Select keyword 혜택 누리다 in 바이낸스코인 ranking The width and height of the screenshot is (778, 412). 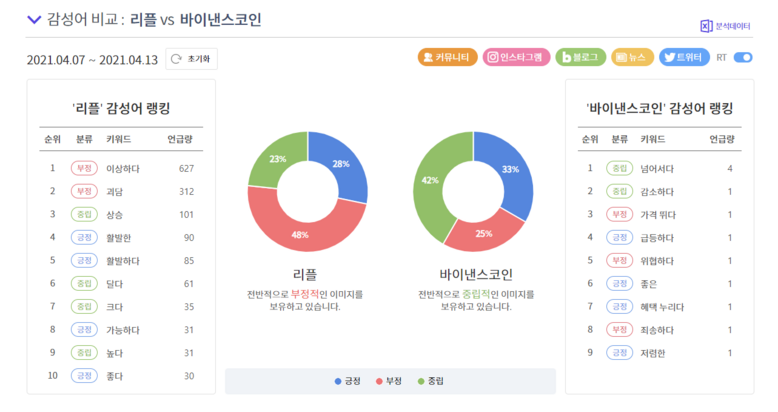(662, 307)
